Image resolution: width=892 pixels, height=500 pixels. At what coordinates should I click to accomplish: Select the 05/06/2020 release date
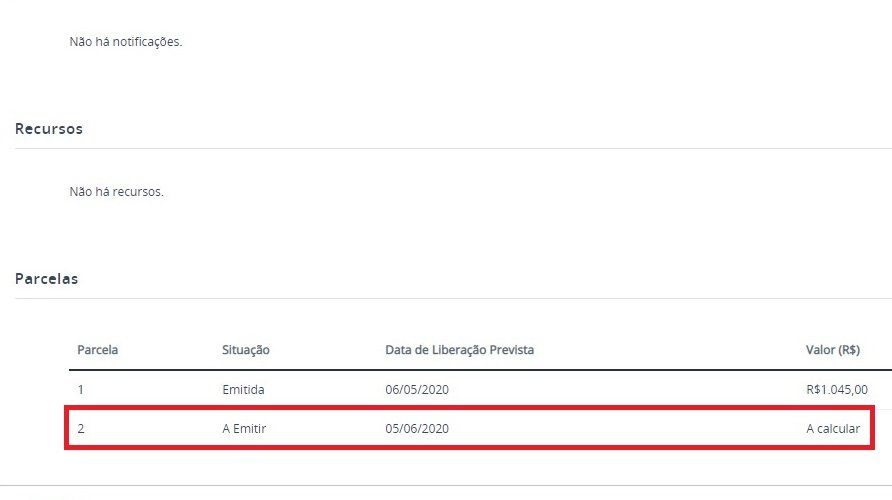pyautogui.click(x=417, y=429)
